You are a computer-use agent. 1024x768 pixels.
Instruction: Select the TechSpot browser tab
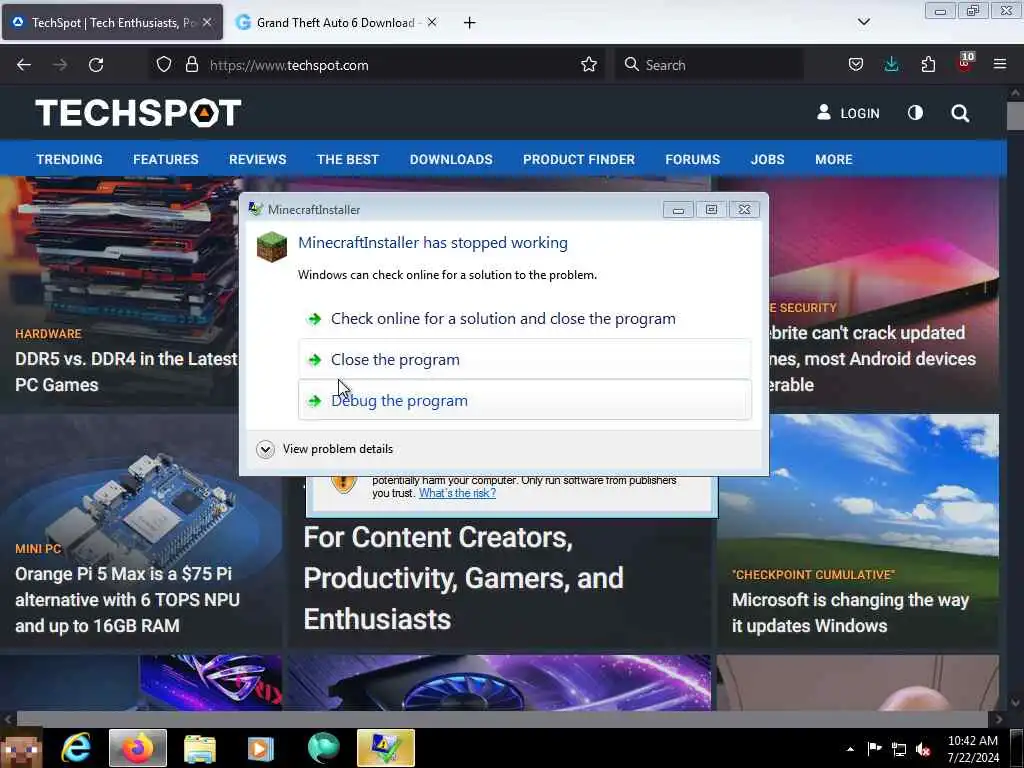tap(112, 23)
